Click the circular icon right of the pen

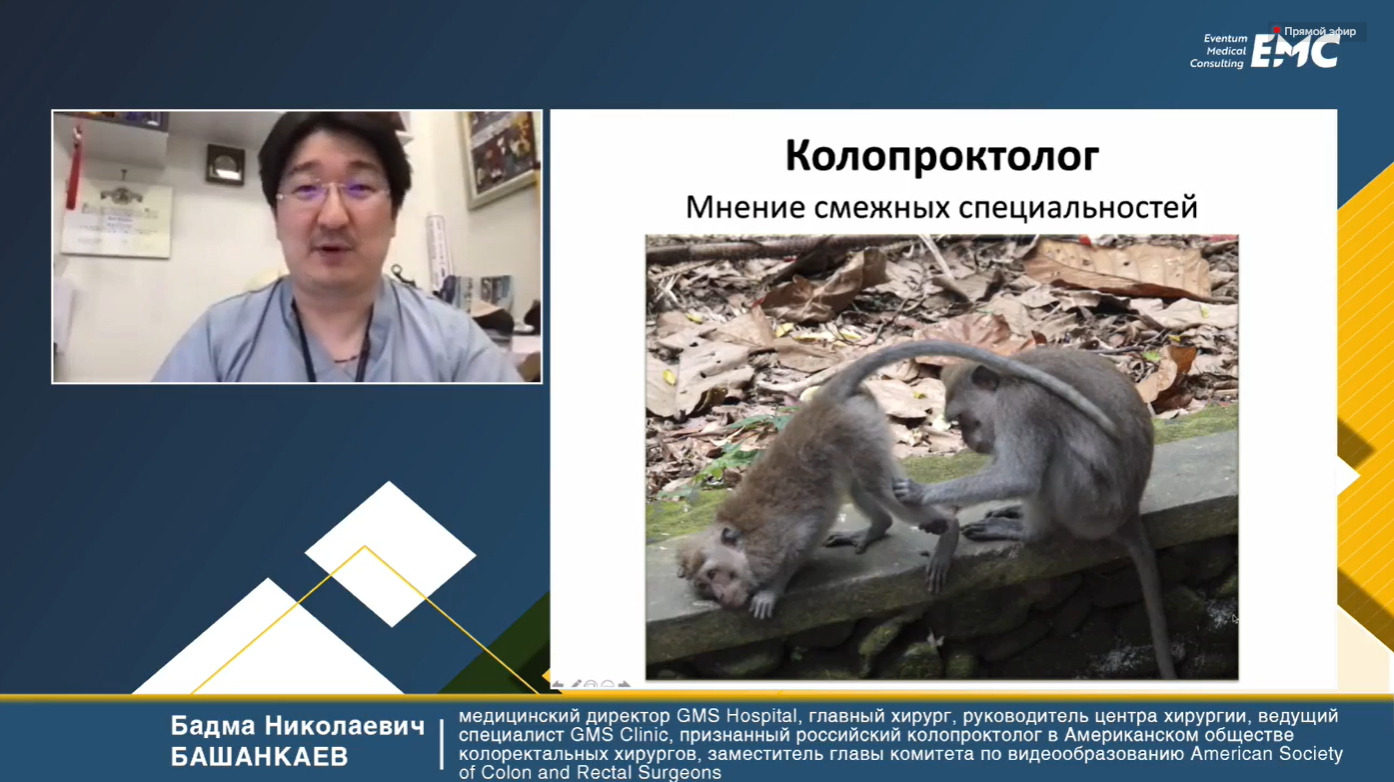(x=591, y=685)
